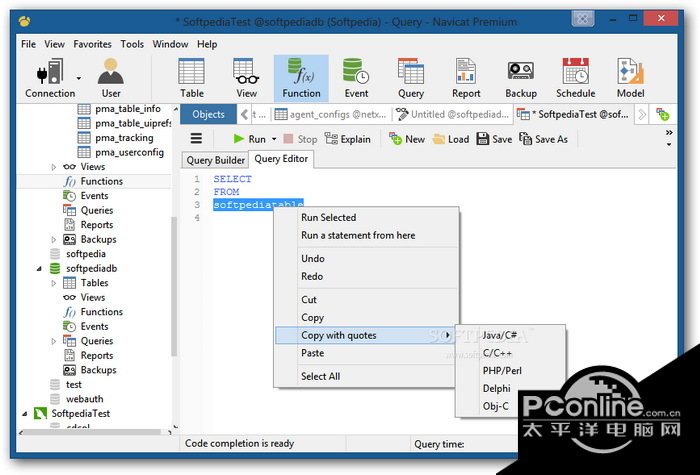This screenshot has width=700, height=475.
Task: Open the Connection toolbar icon
Action: point(50,78)
